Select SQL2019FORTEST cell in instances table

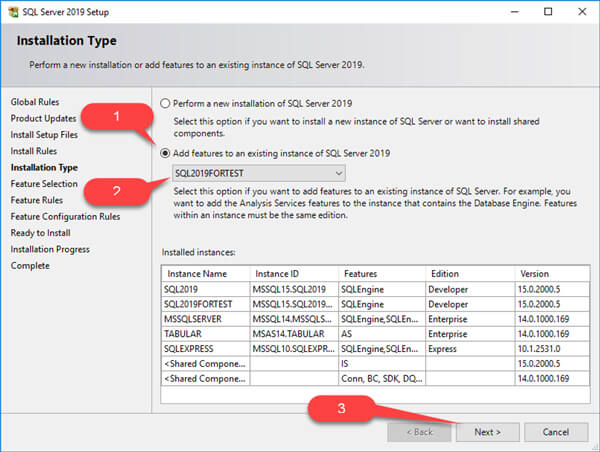(205, 304)
